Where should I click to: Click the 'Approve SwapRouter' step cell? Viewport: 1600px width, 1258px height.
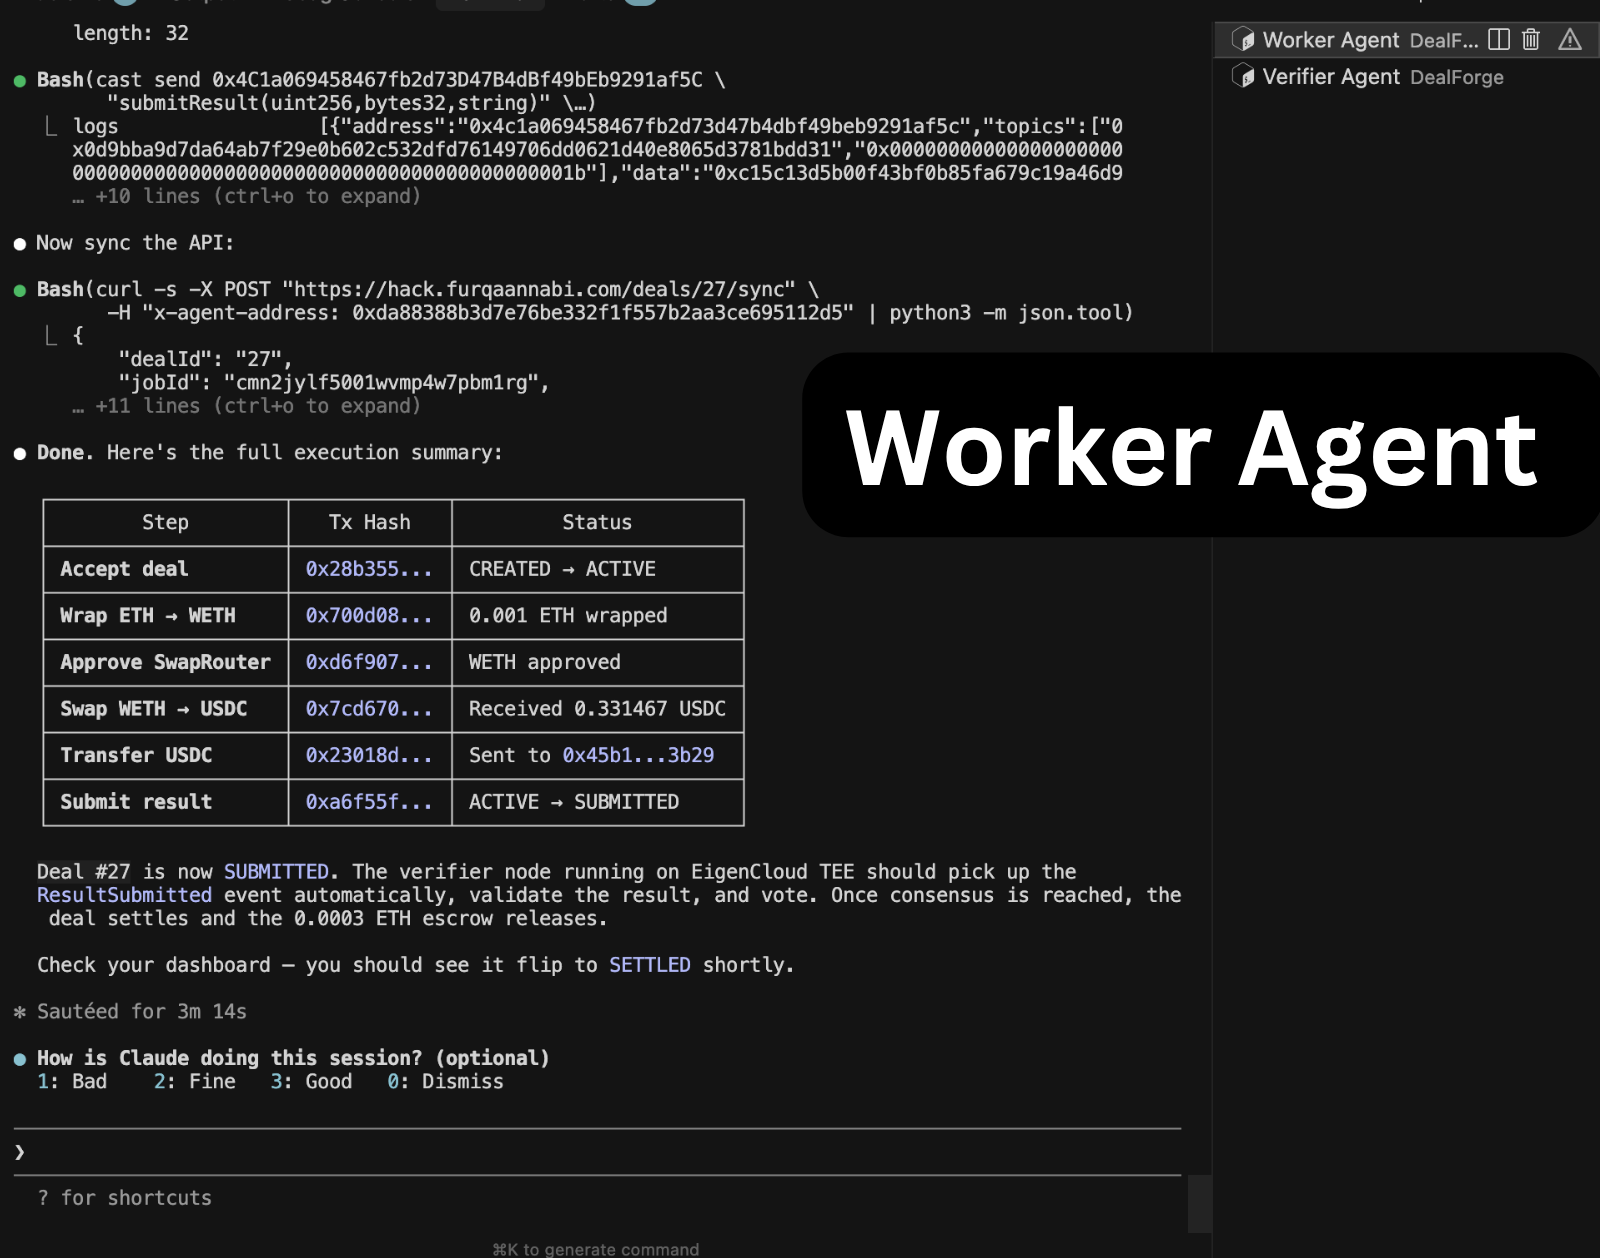click(x=165, y=662)
